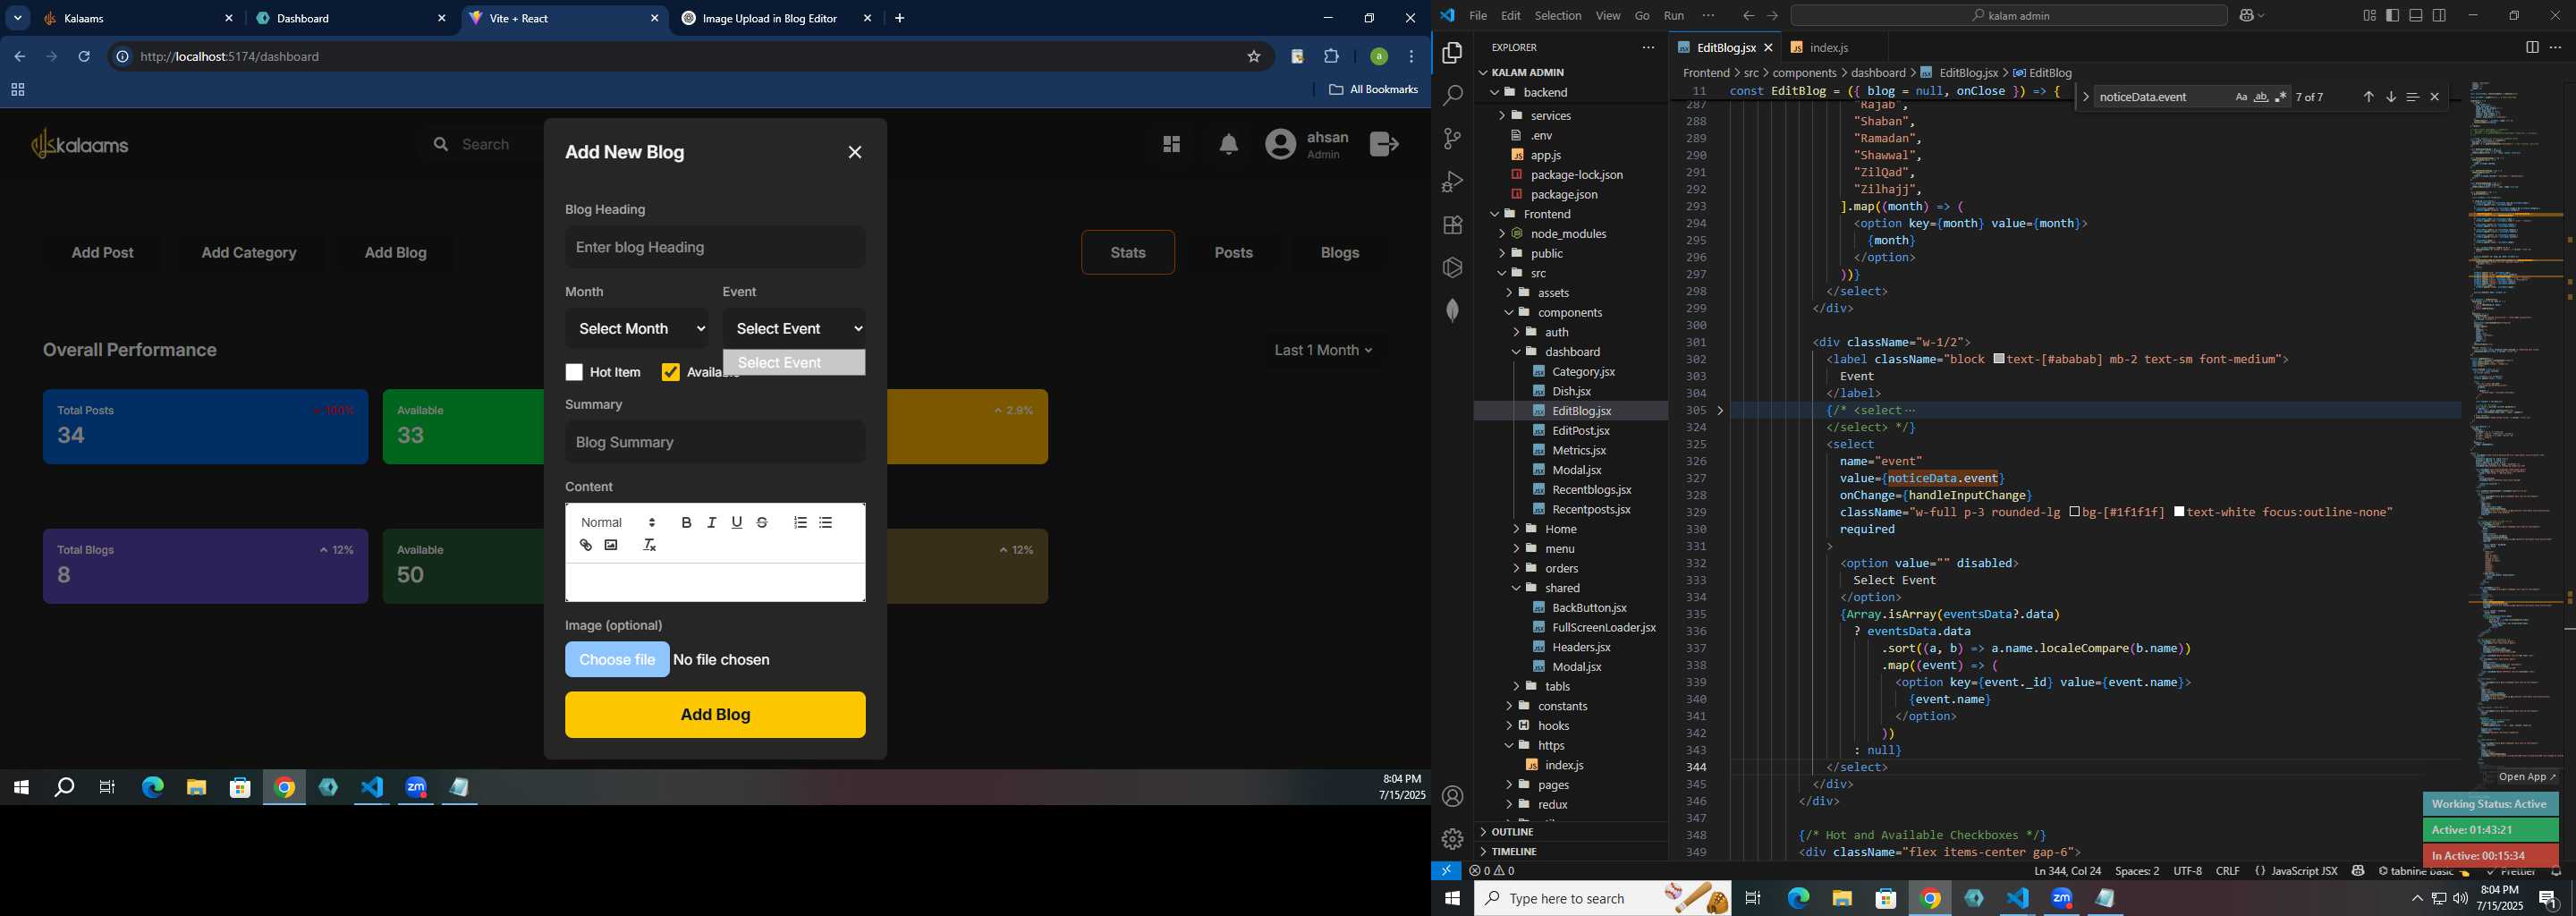The width and height of the screenshot is (2576, 916).
Task: Open VS Code Search view icon
Action: [x=1452, y=96]
